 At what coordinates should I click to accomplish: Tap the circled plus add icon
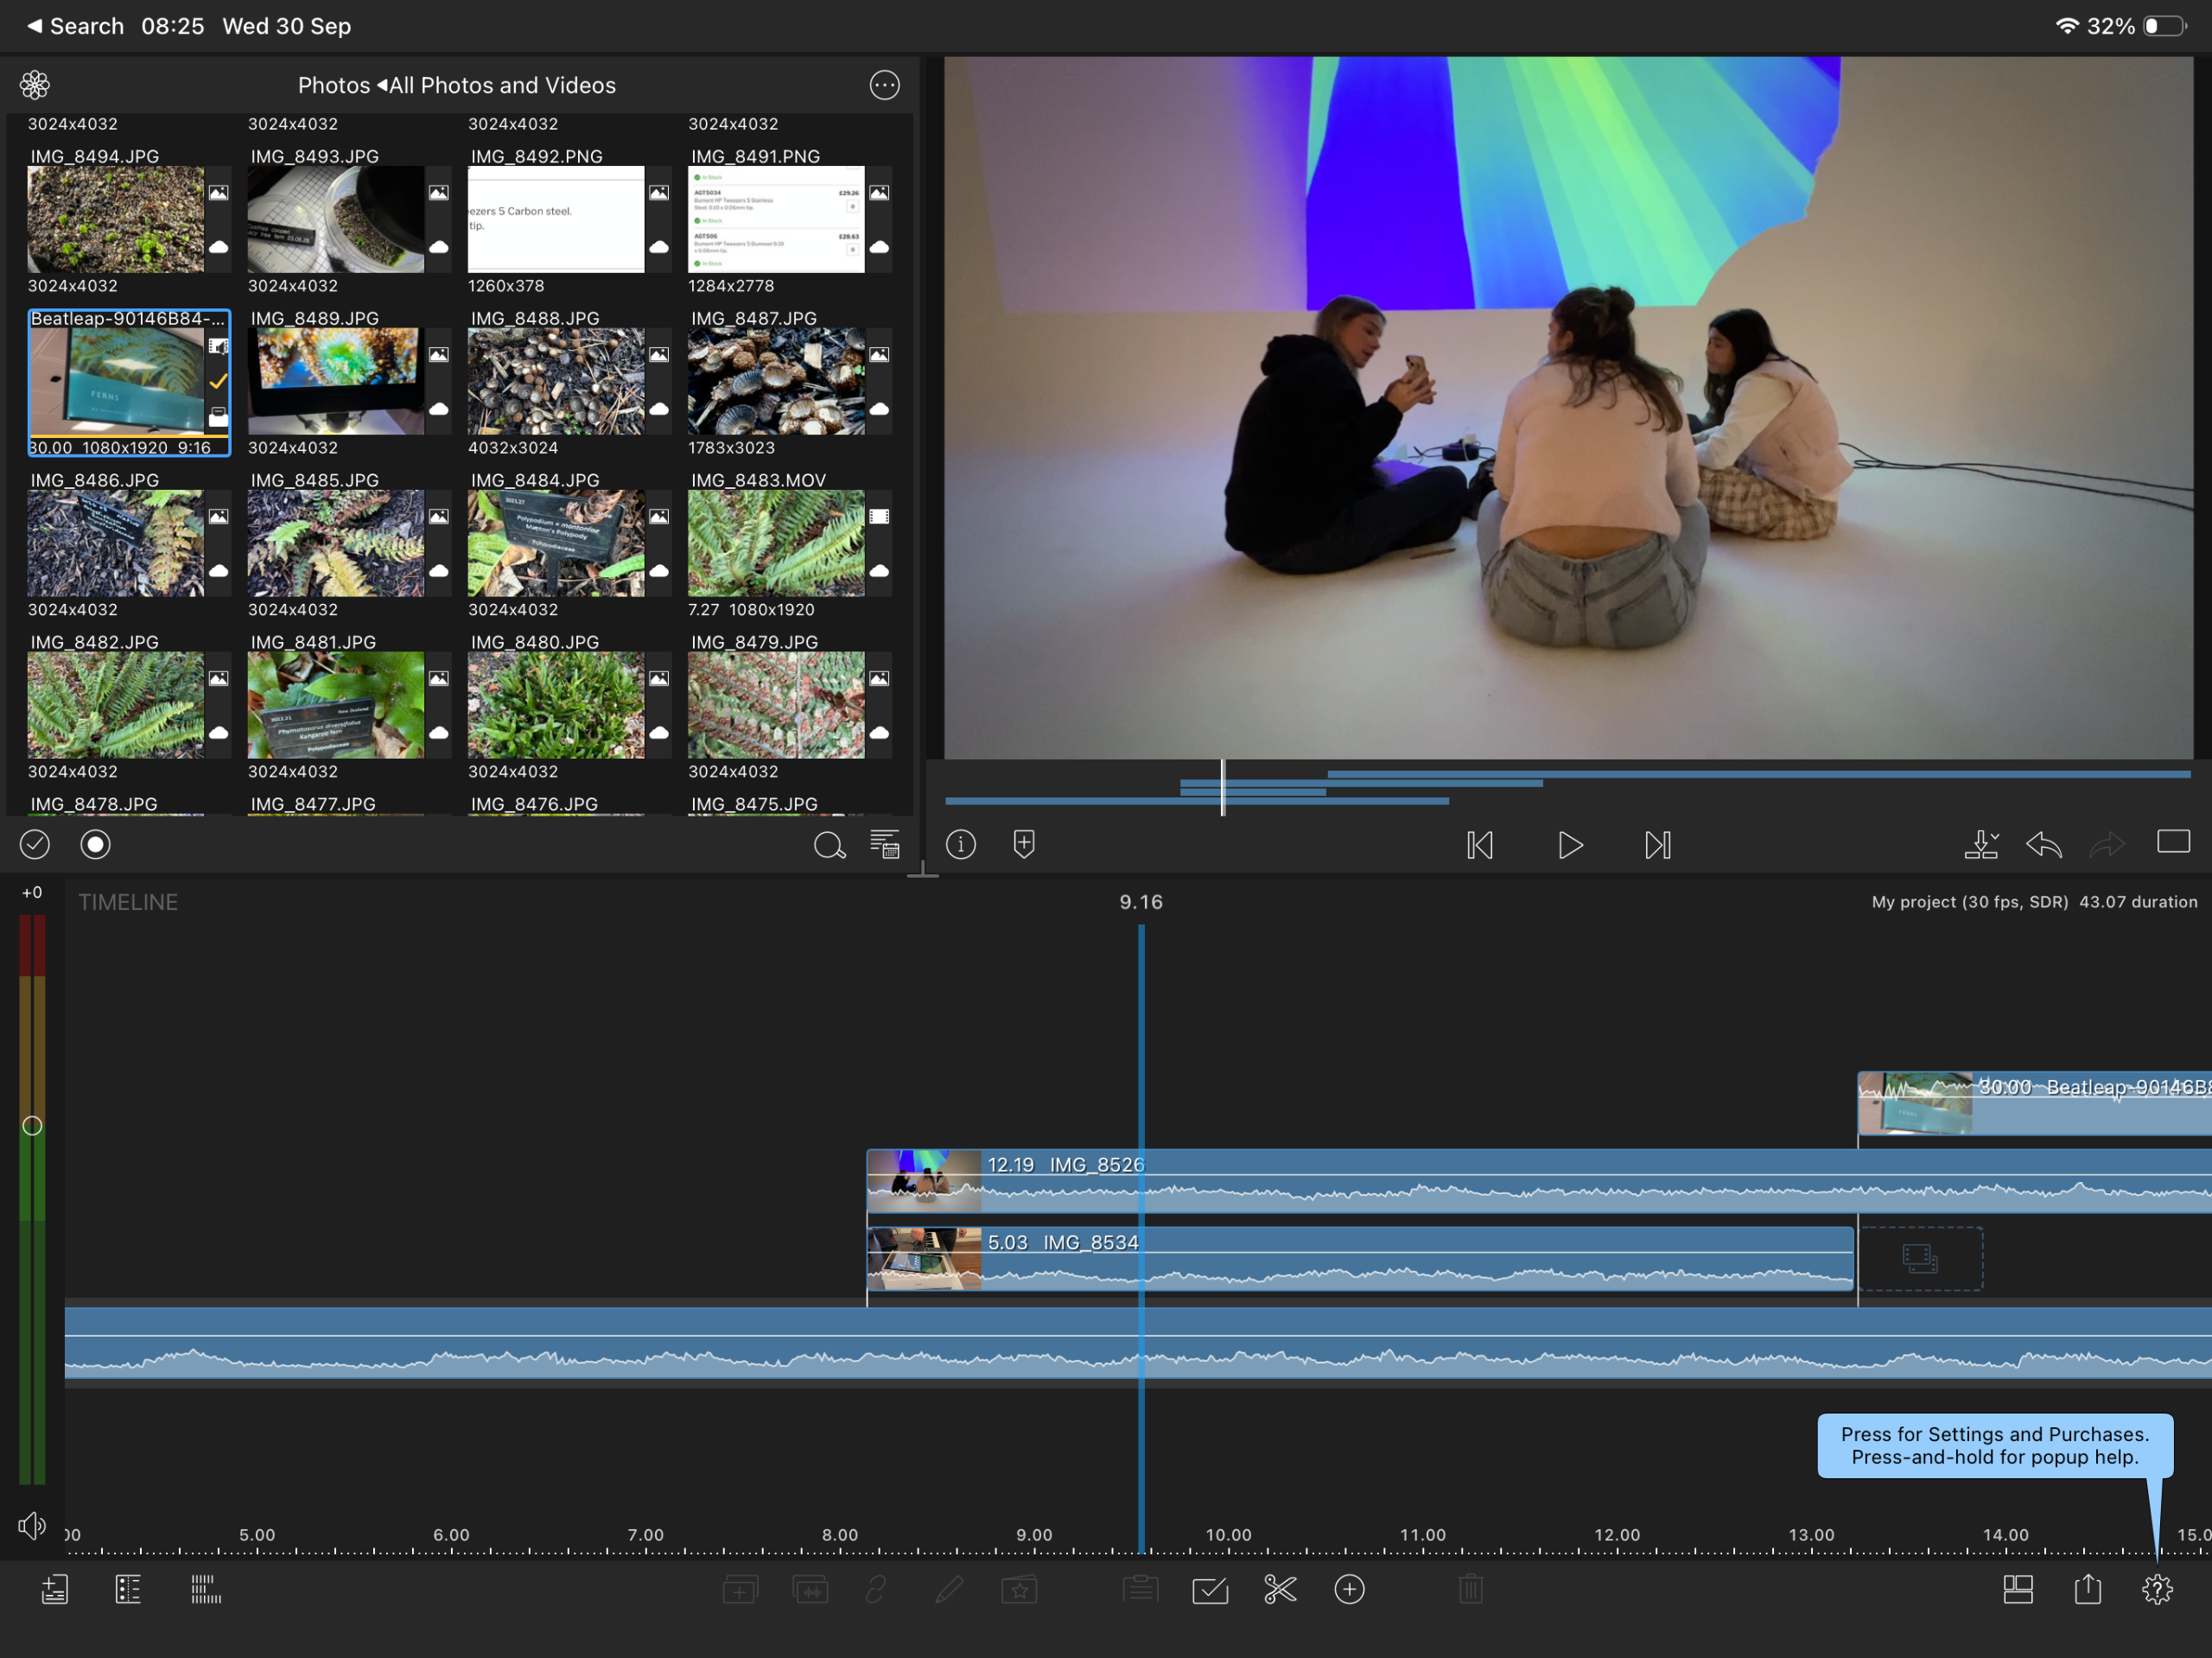1349,1589
